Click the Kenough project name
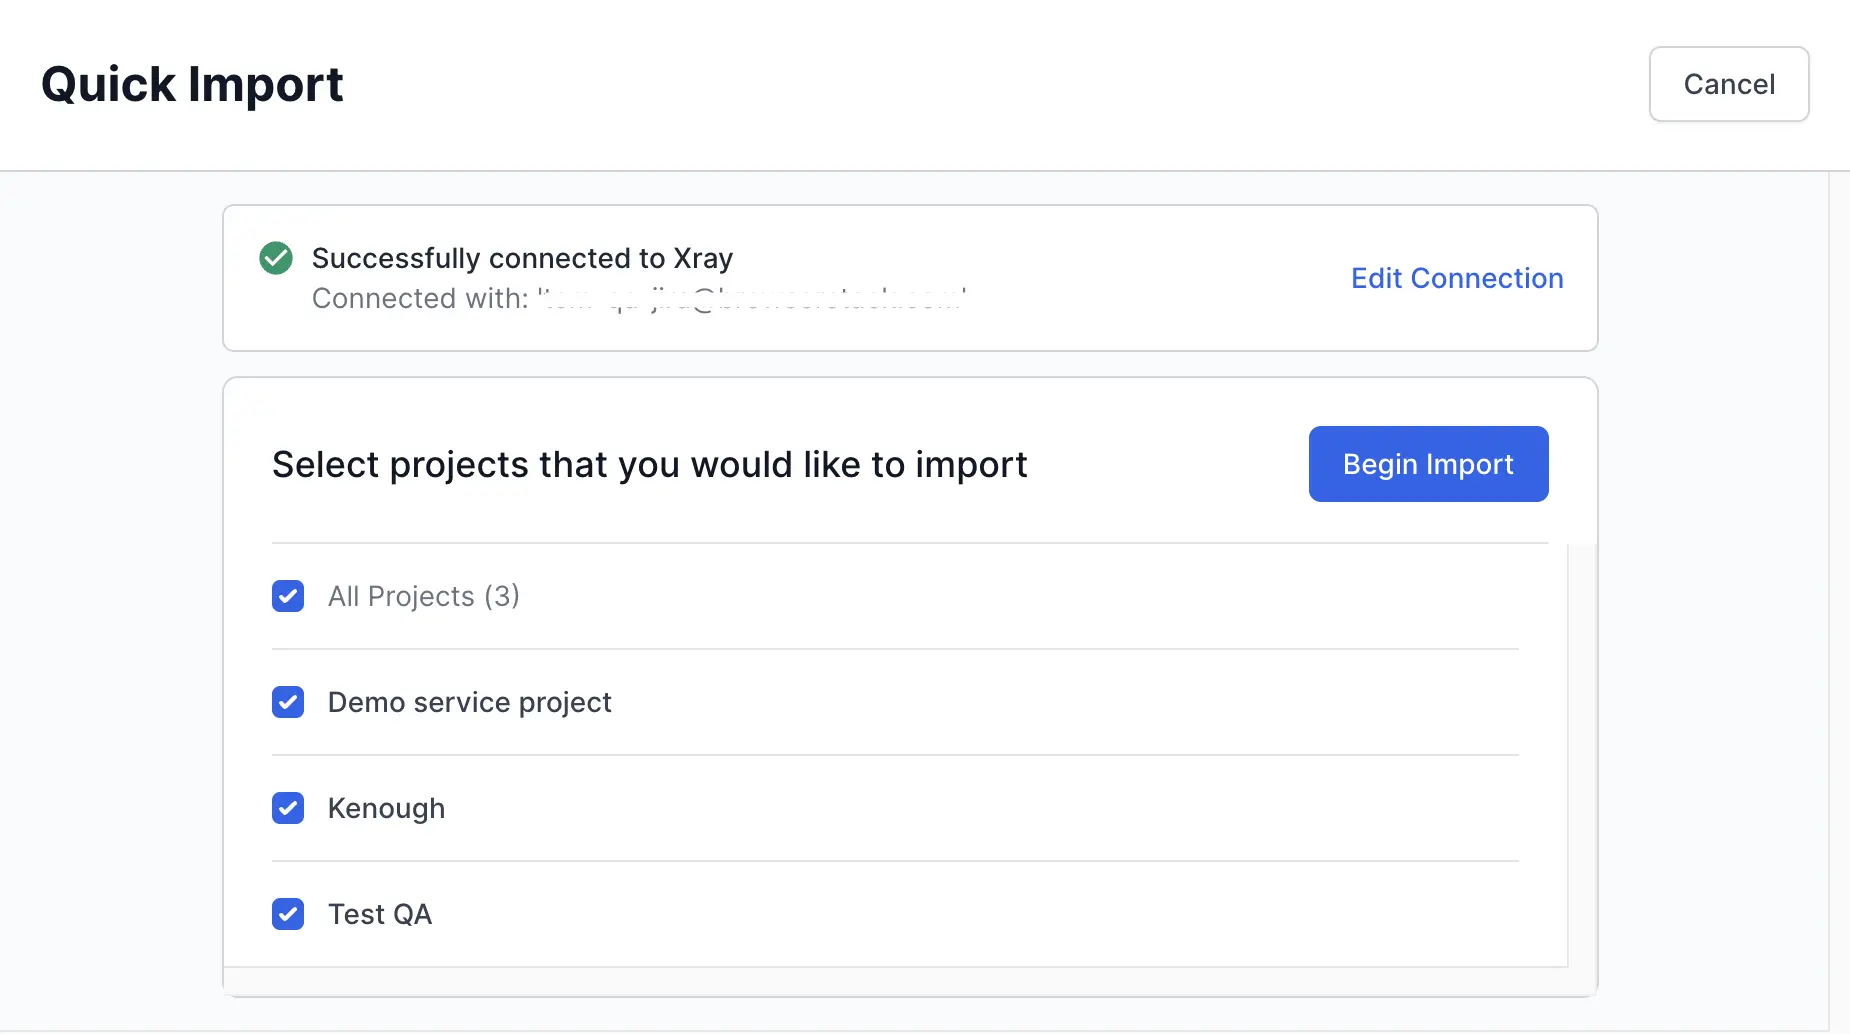This screenshot has height=1034, width=1850. click(386, 808)
